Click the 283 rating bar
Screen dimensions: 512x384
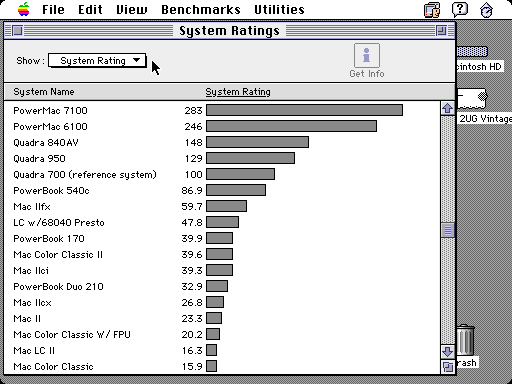click(304, 110)
